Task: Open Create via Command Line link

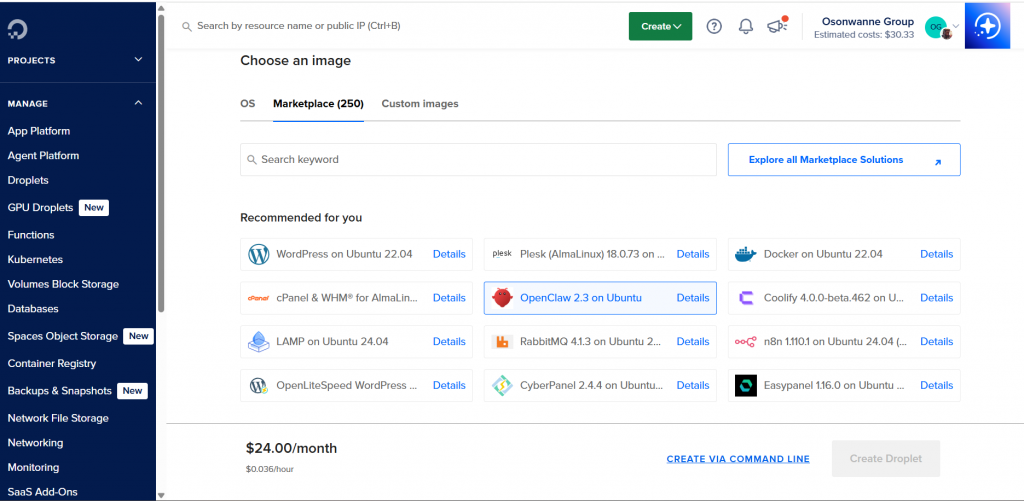Action: 738,459
